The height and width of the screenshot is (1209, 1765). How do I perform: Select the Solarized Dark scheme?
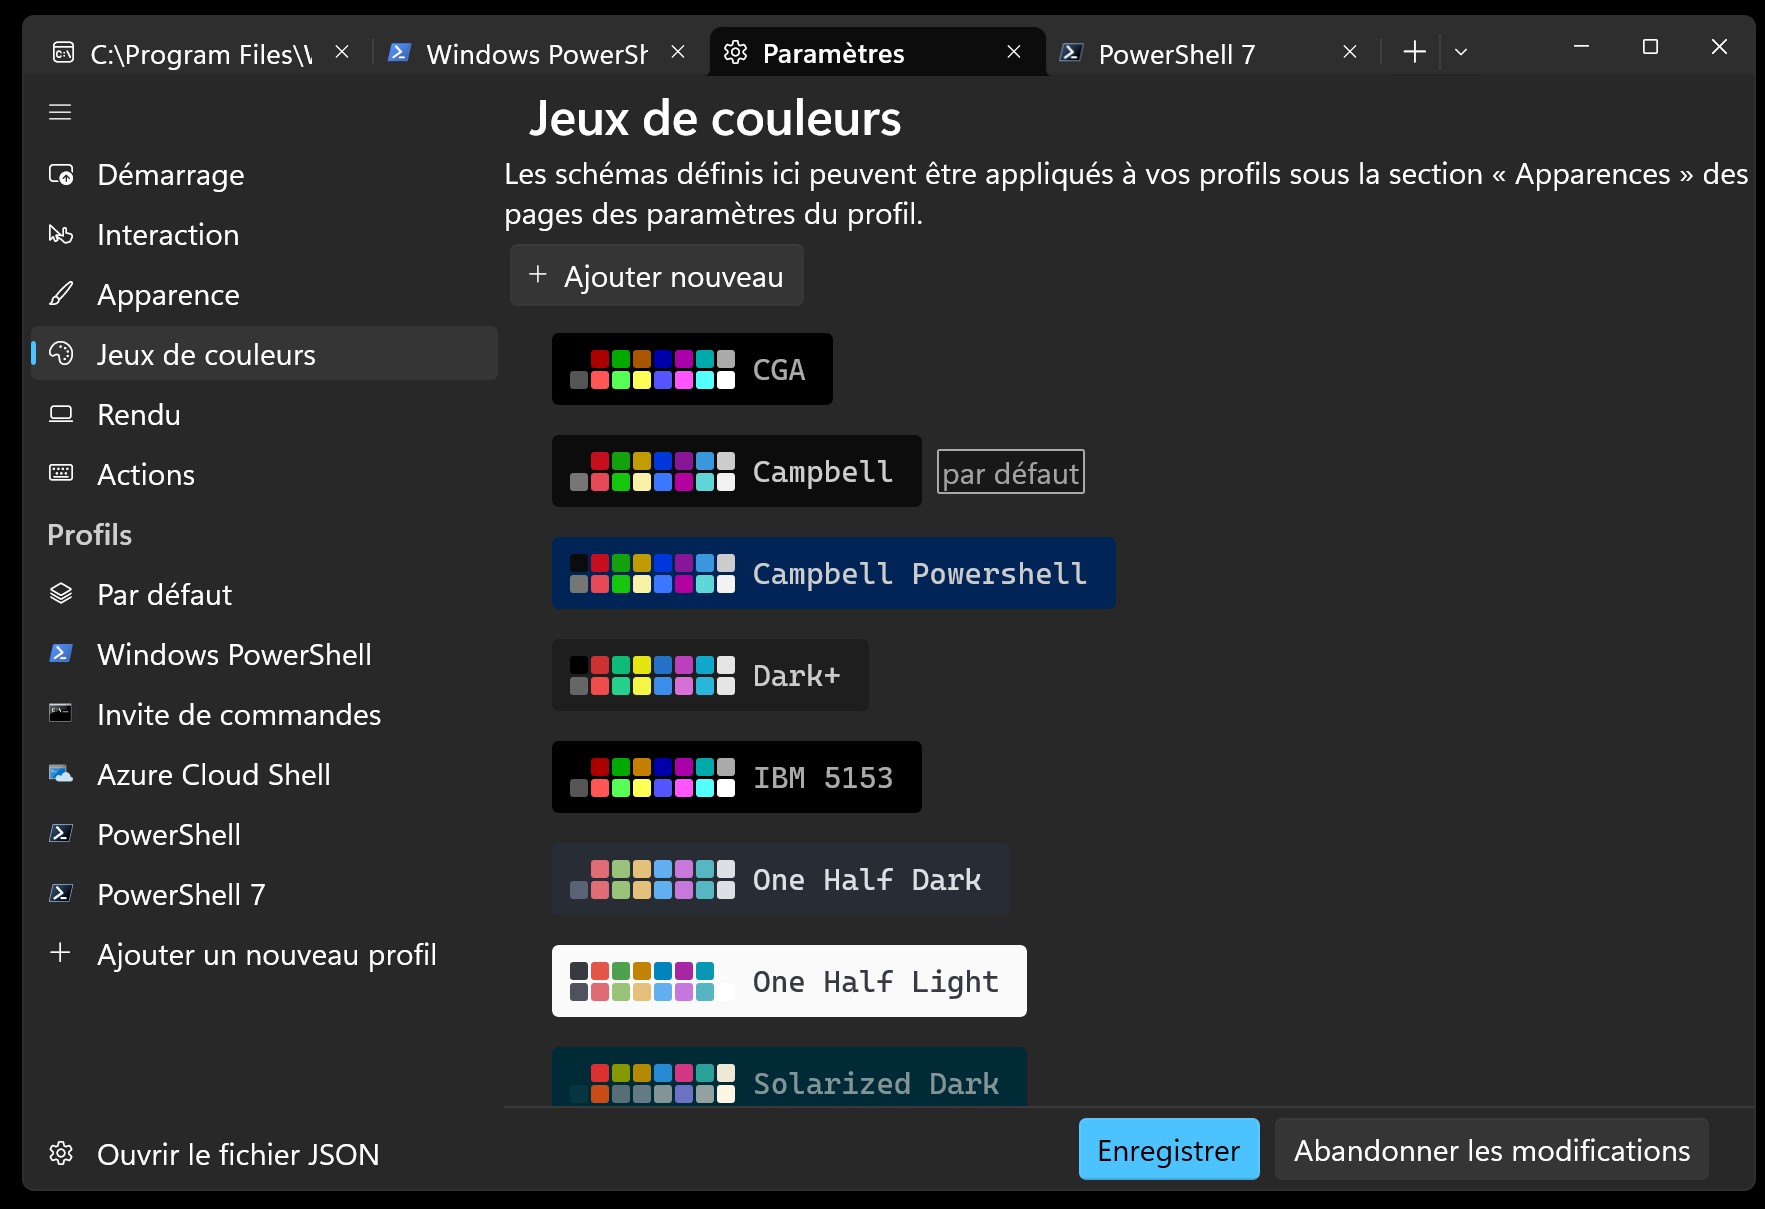click(x=789, y=1077)
